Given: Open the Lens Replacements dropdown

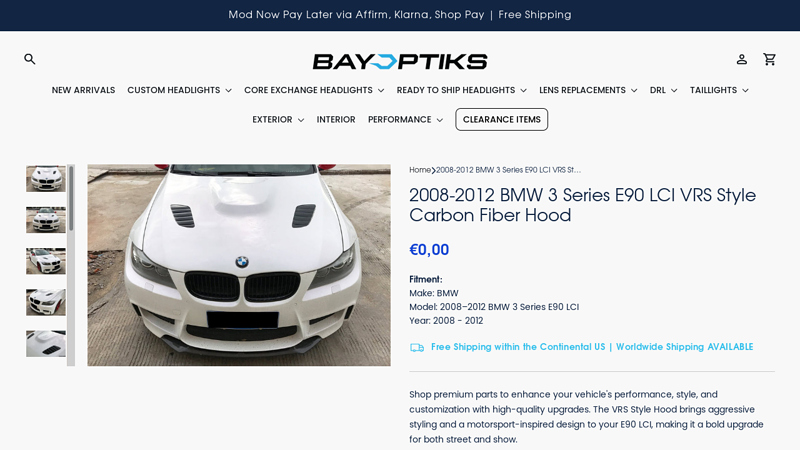Looking at the screenshot, I should click(x=588, y=90).
